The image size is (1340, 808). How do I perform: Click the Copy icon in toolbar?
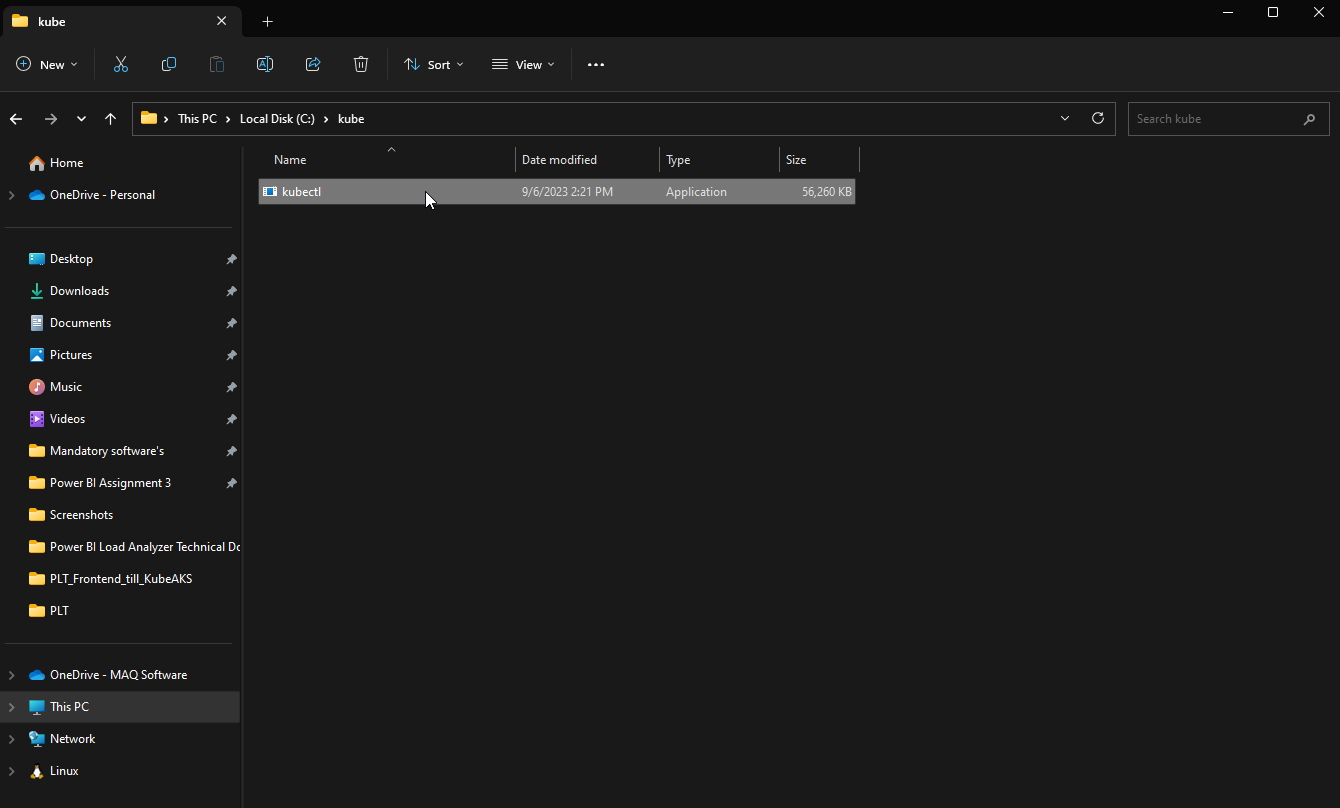pos(169,64)
